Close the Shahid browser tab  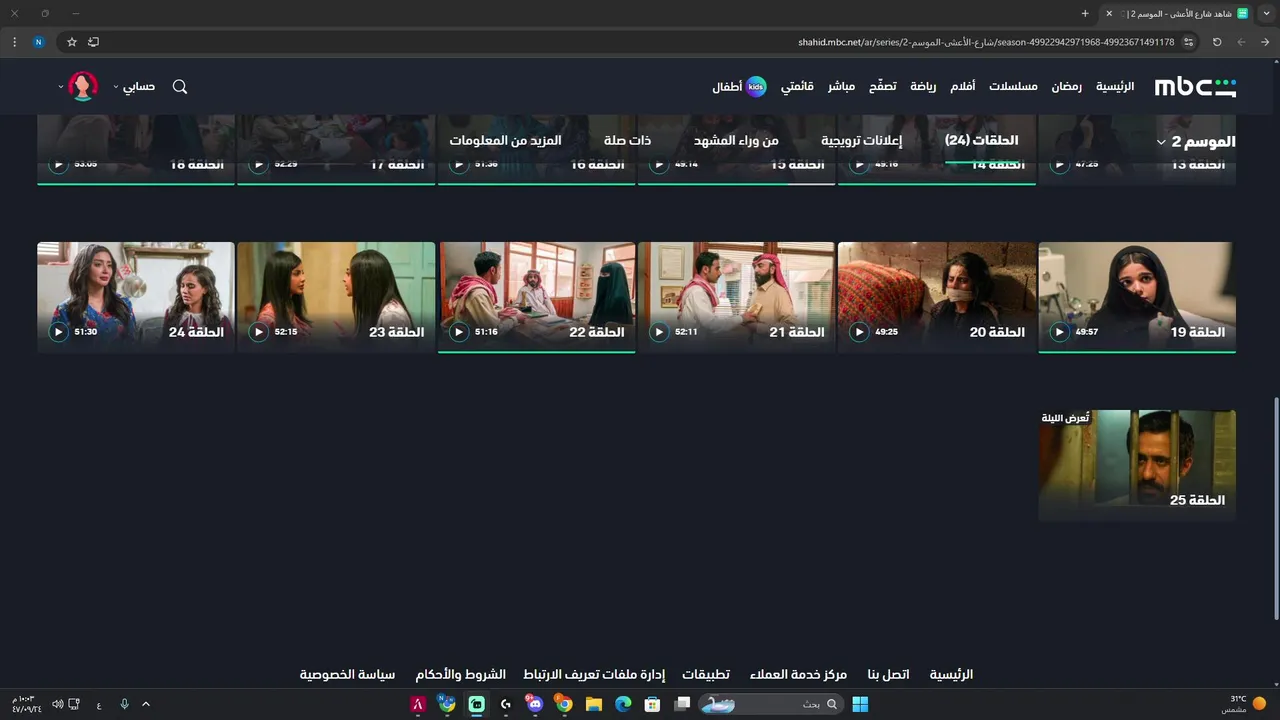point(1109,13)
